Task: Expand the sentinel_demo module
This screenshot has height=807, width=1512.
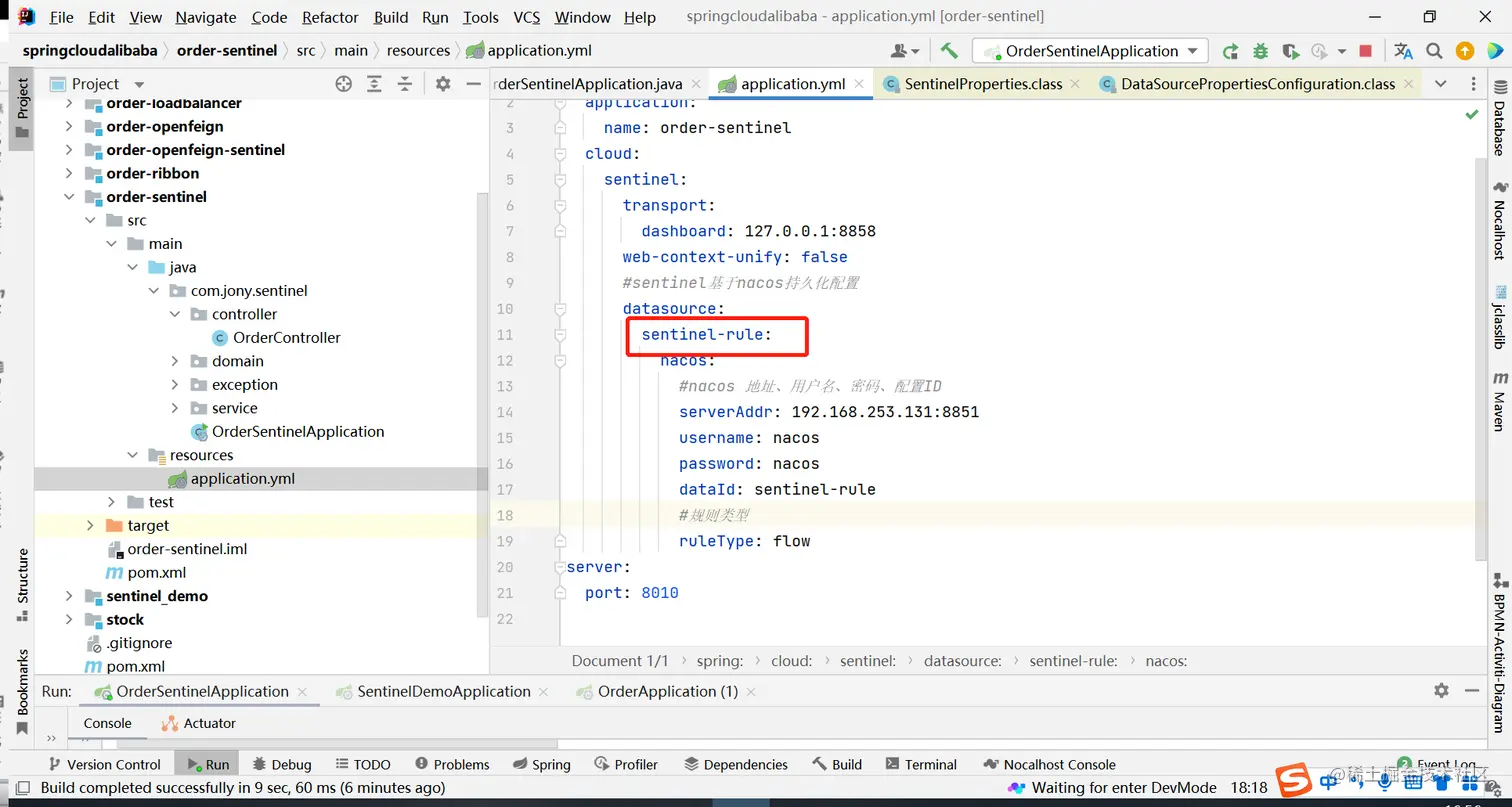Action: click(69, 596)
